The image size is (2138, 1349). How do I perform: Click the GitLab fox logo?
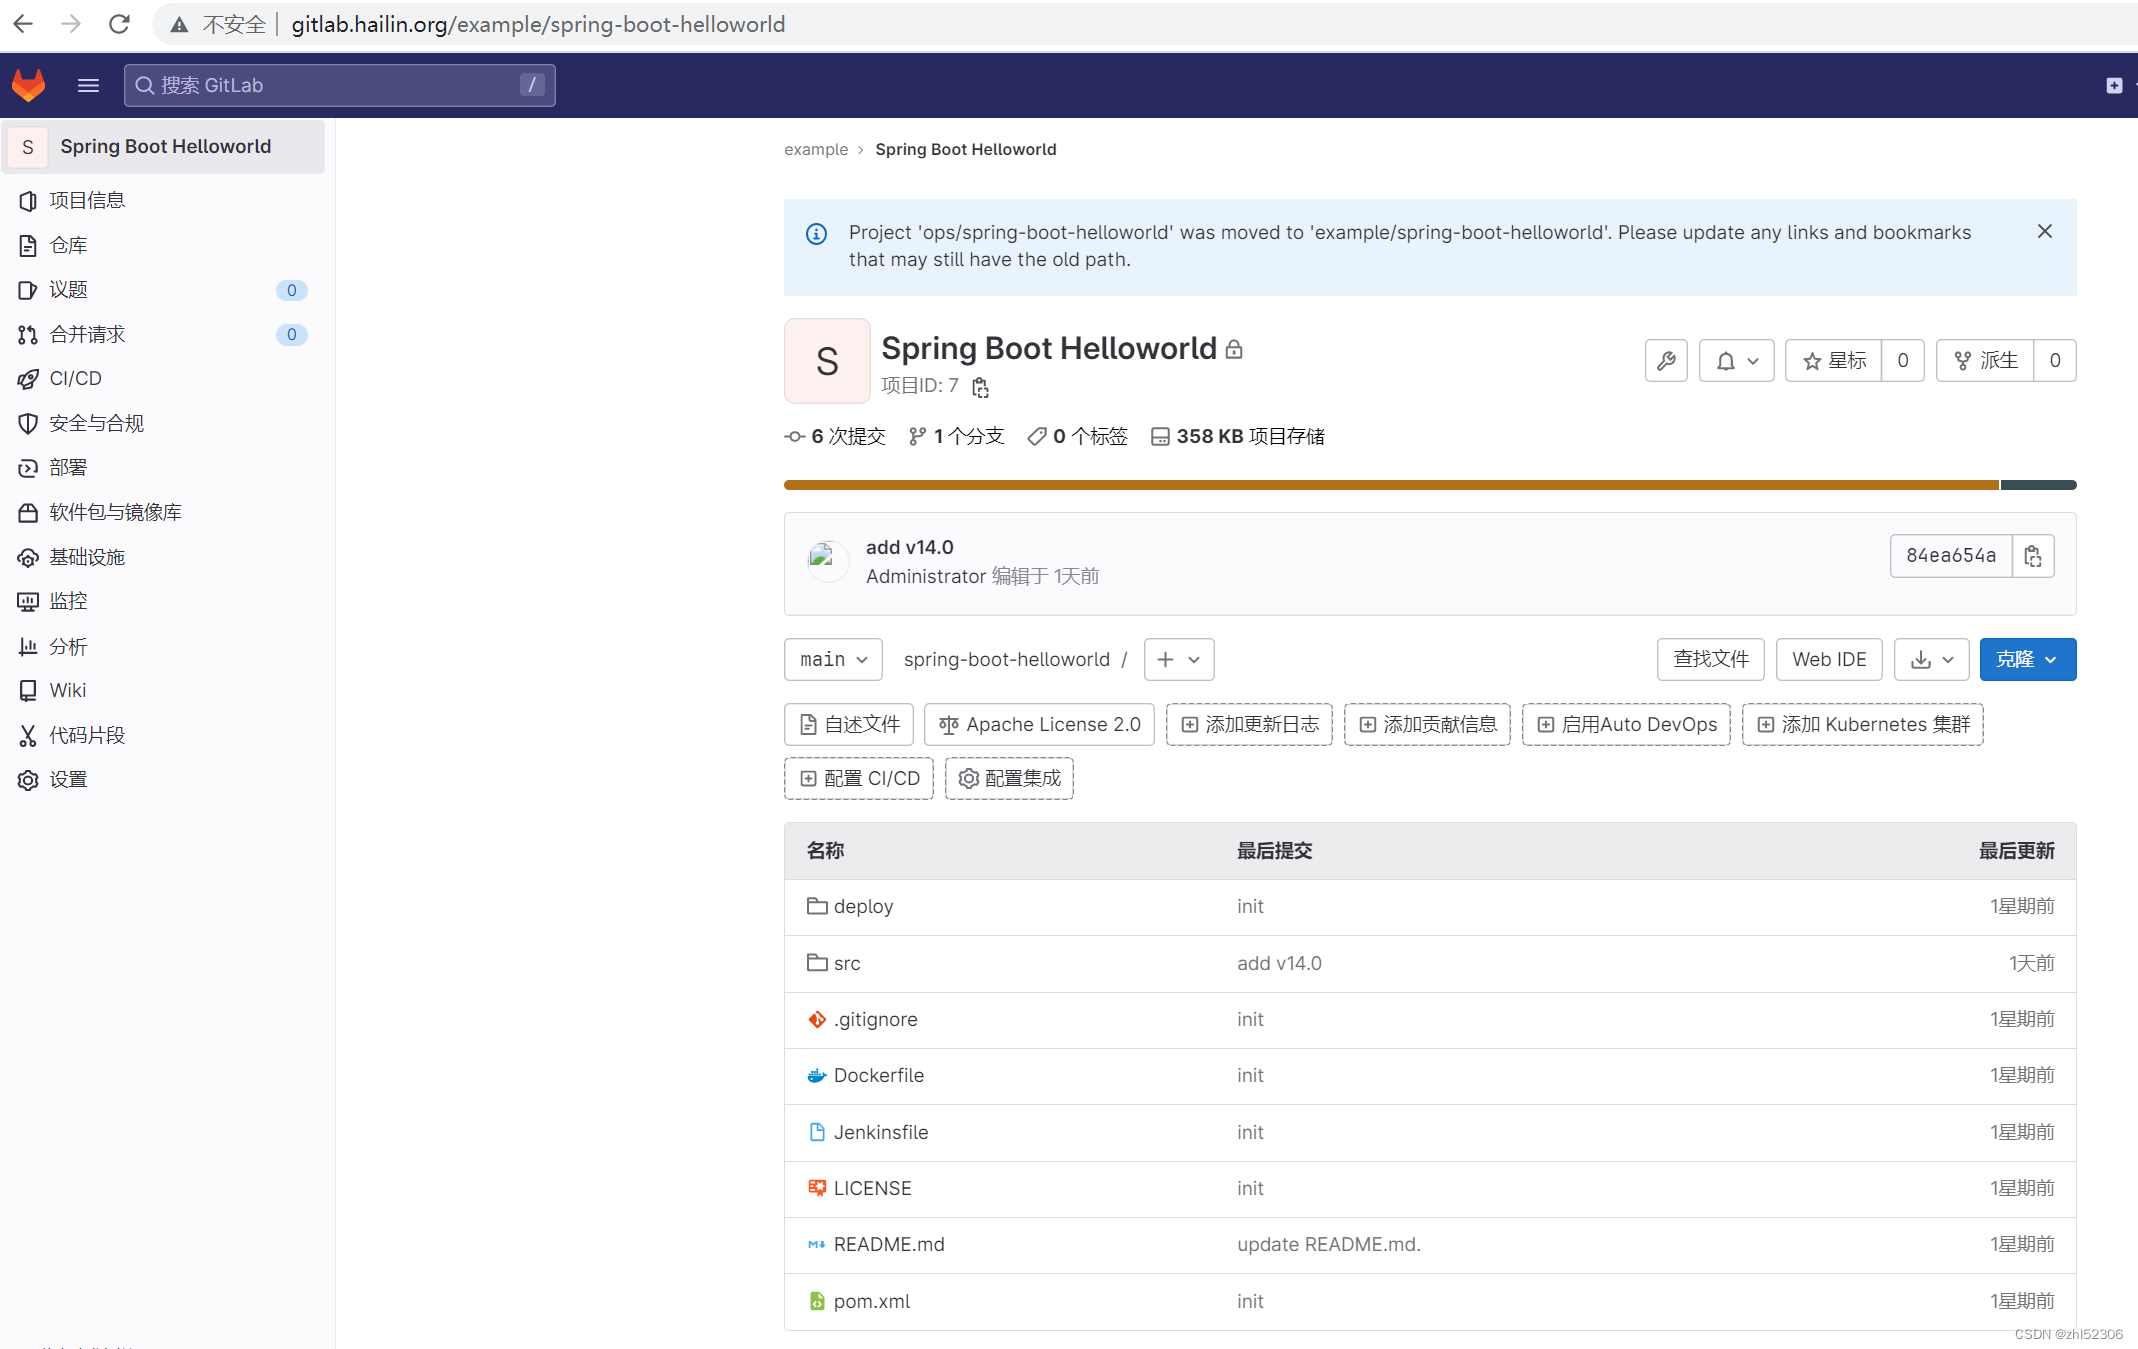28,85
